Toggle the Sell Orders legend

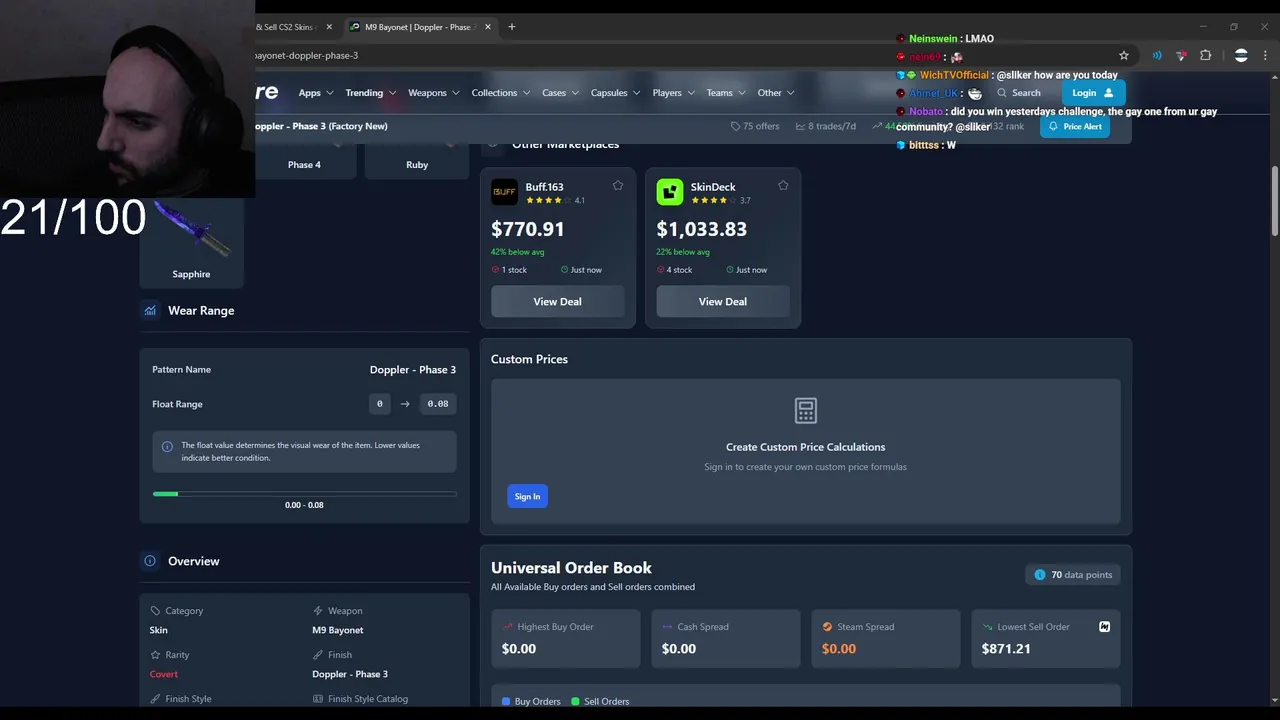[x=600, y=701]
